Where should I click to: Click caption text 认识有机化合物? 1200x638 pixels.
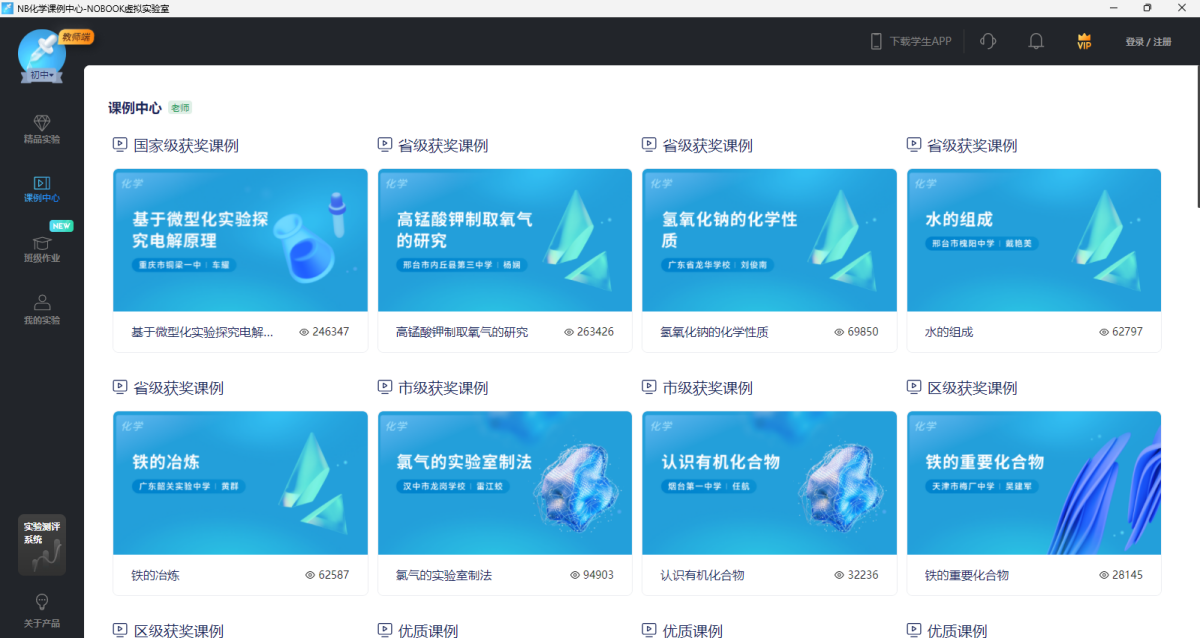tap(702, 575)
